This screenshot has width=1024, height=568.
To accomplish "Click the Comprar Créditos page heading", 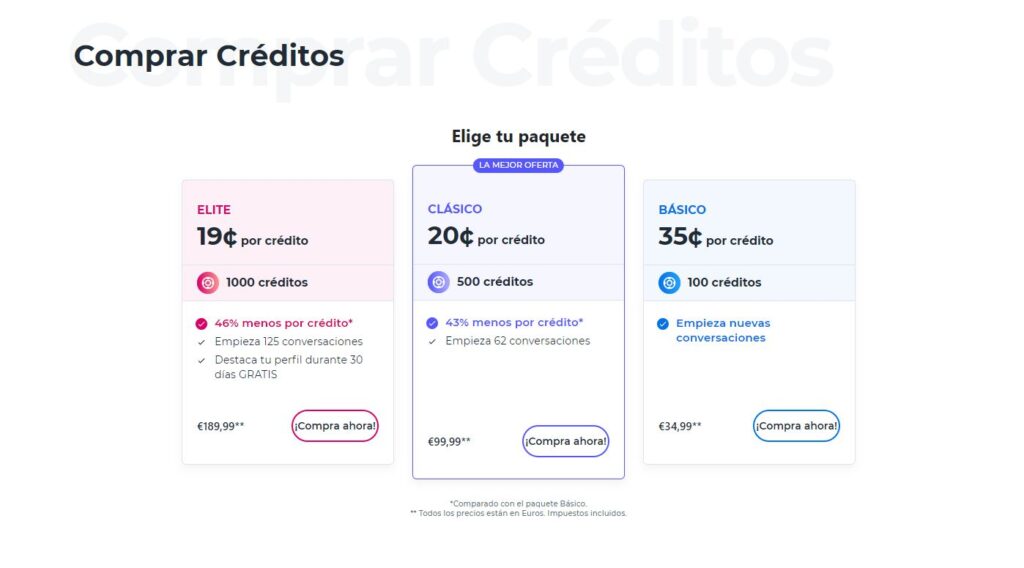I will [209, 56].
